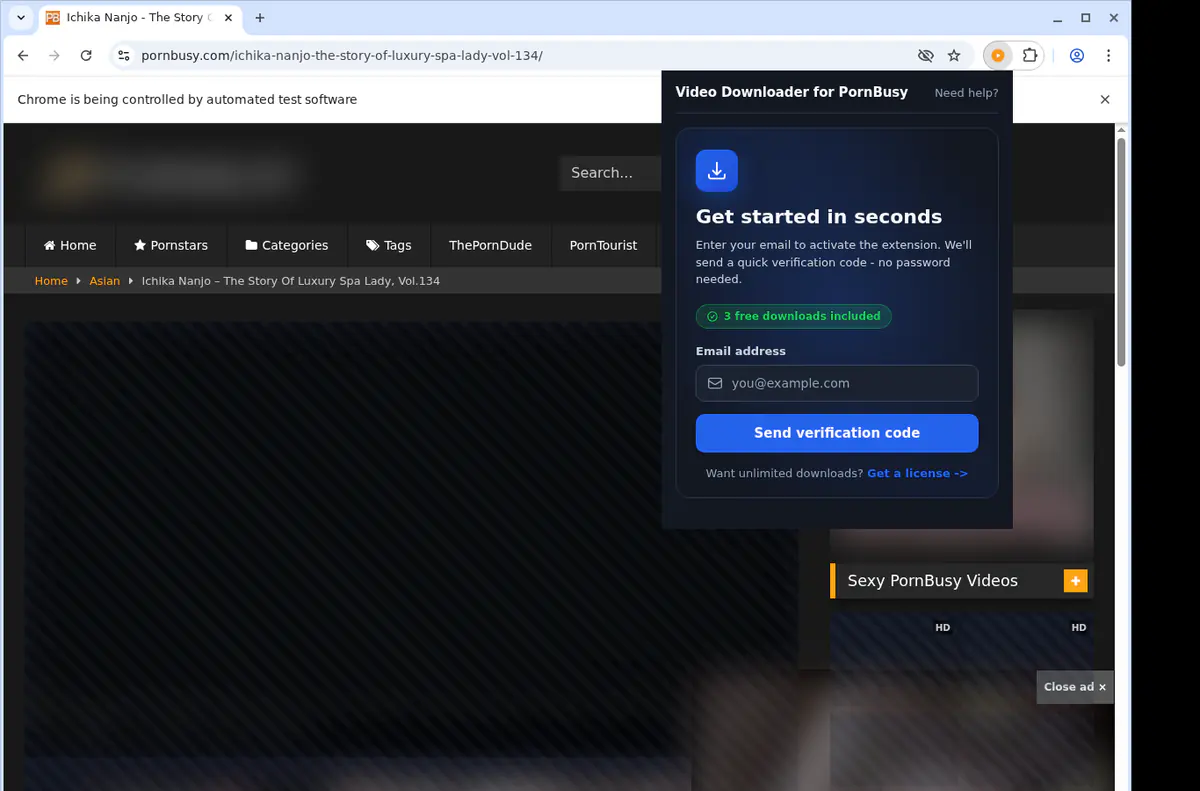Dismiss the automated test software infobar
1200x791 pixels.
pyautogui.click(x=1105, y=100)
